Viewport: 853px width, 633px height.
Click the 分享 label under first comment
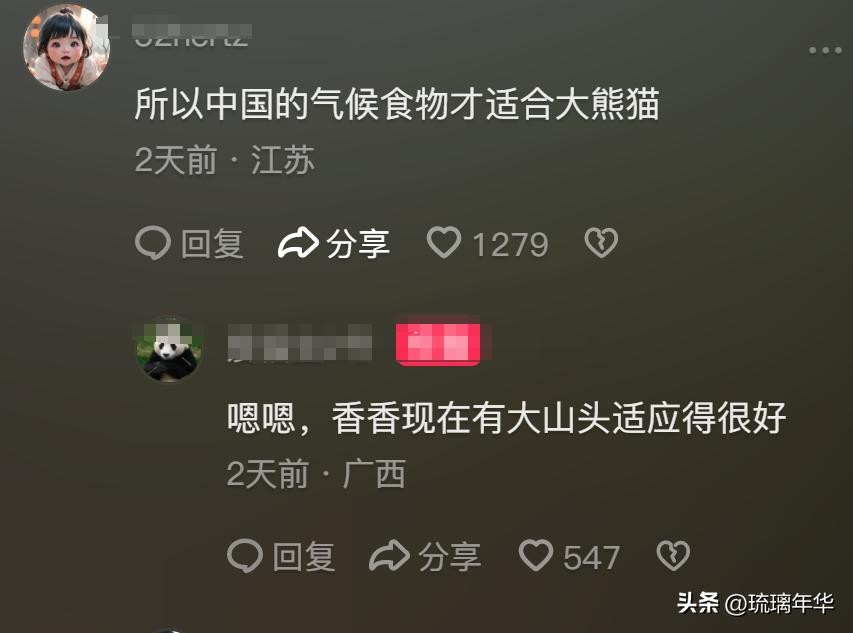point(358,244)
